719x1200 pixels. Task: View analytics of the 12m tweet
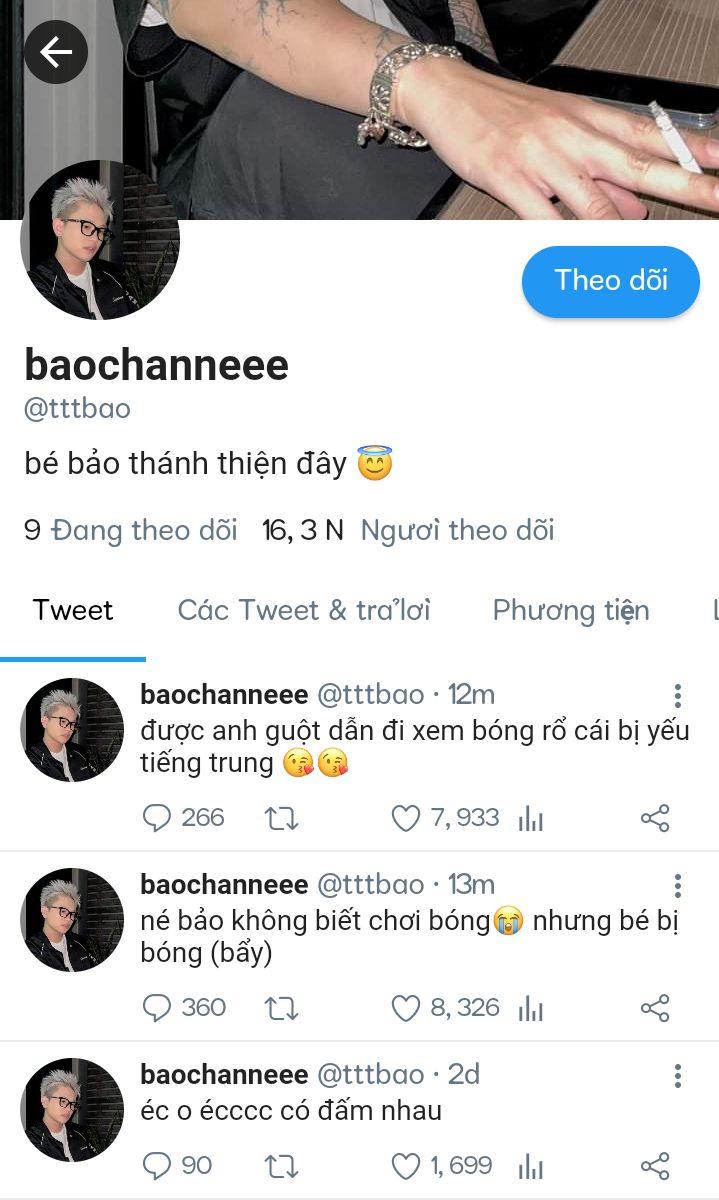(531, 820)
